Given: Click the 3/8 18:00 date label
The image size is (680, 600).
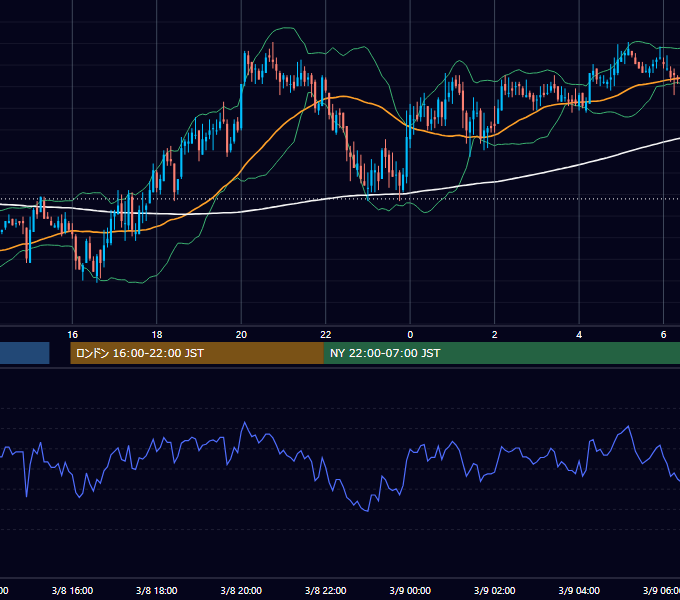Looking at the screenshot, I should click(x=157, y=590).
